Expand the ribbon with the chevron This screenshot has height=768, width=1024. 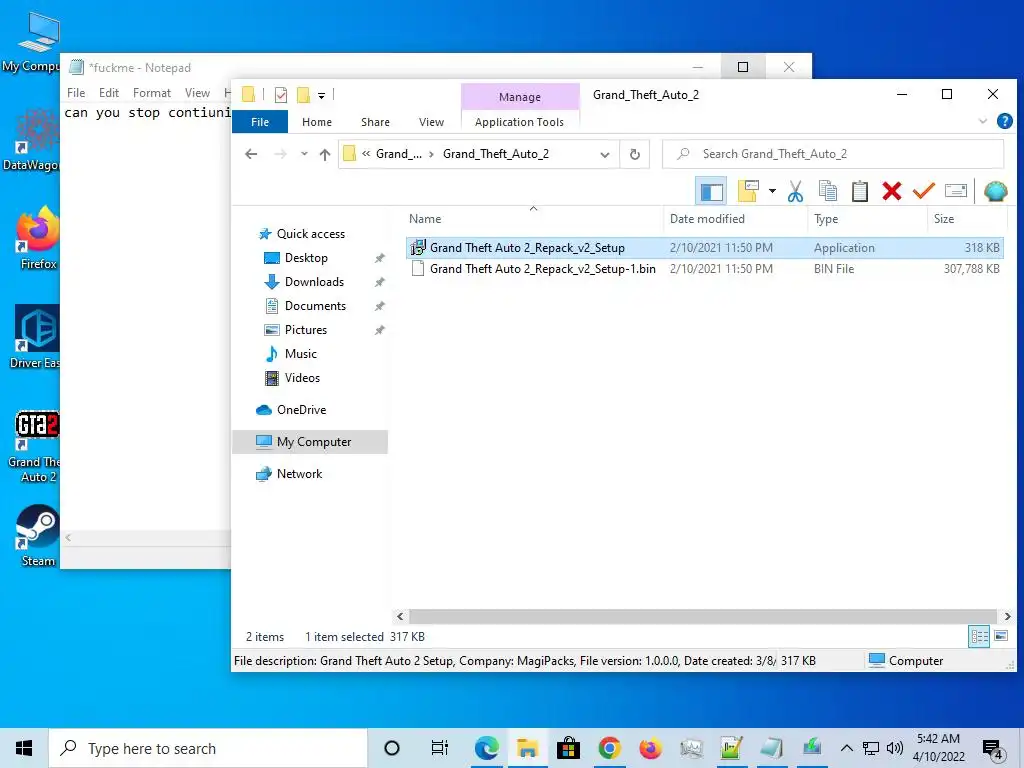click(982, 121)
